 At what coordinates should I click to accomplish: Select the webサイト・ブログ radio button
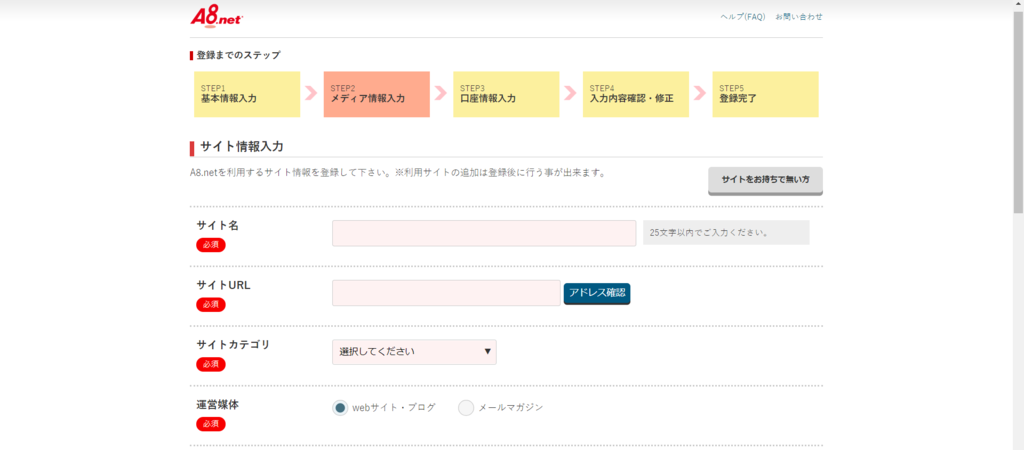(x=340, y=408)
